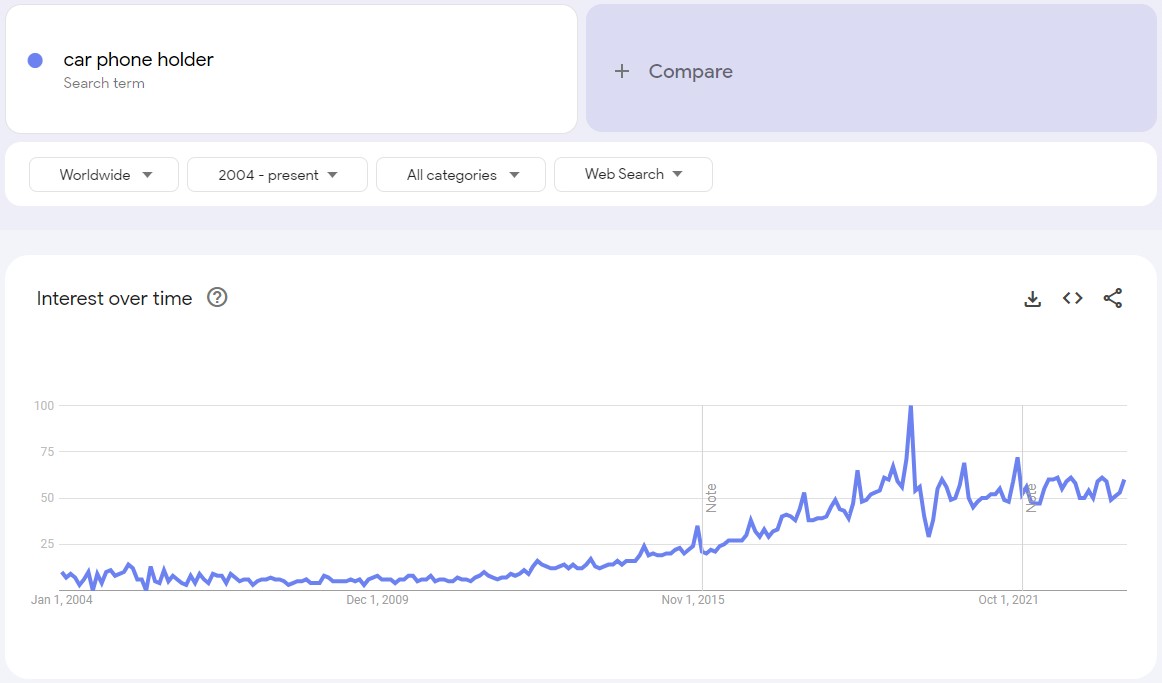Expand the All categories dropdown
Screen dimensions: 1162x683
coord(460,175)
